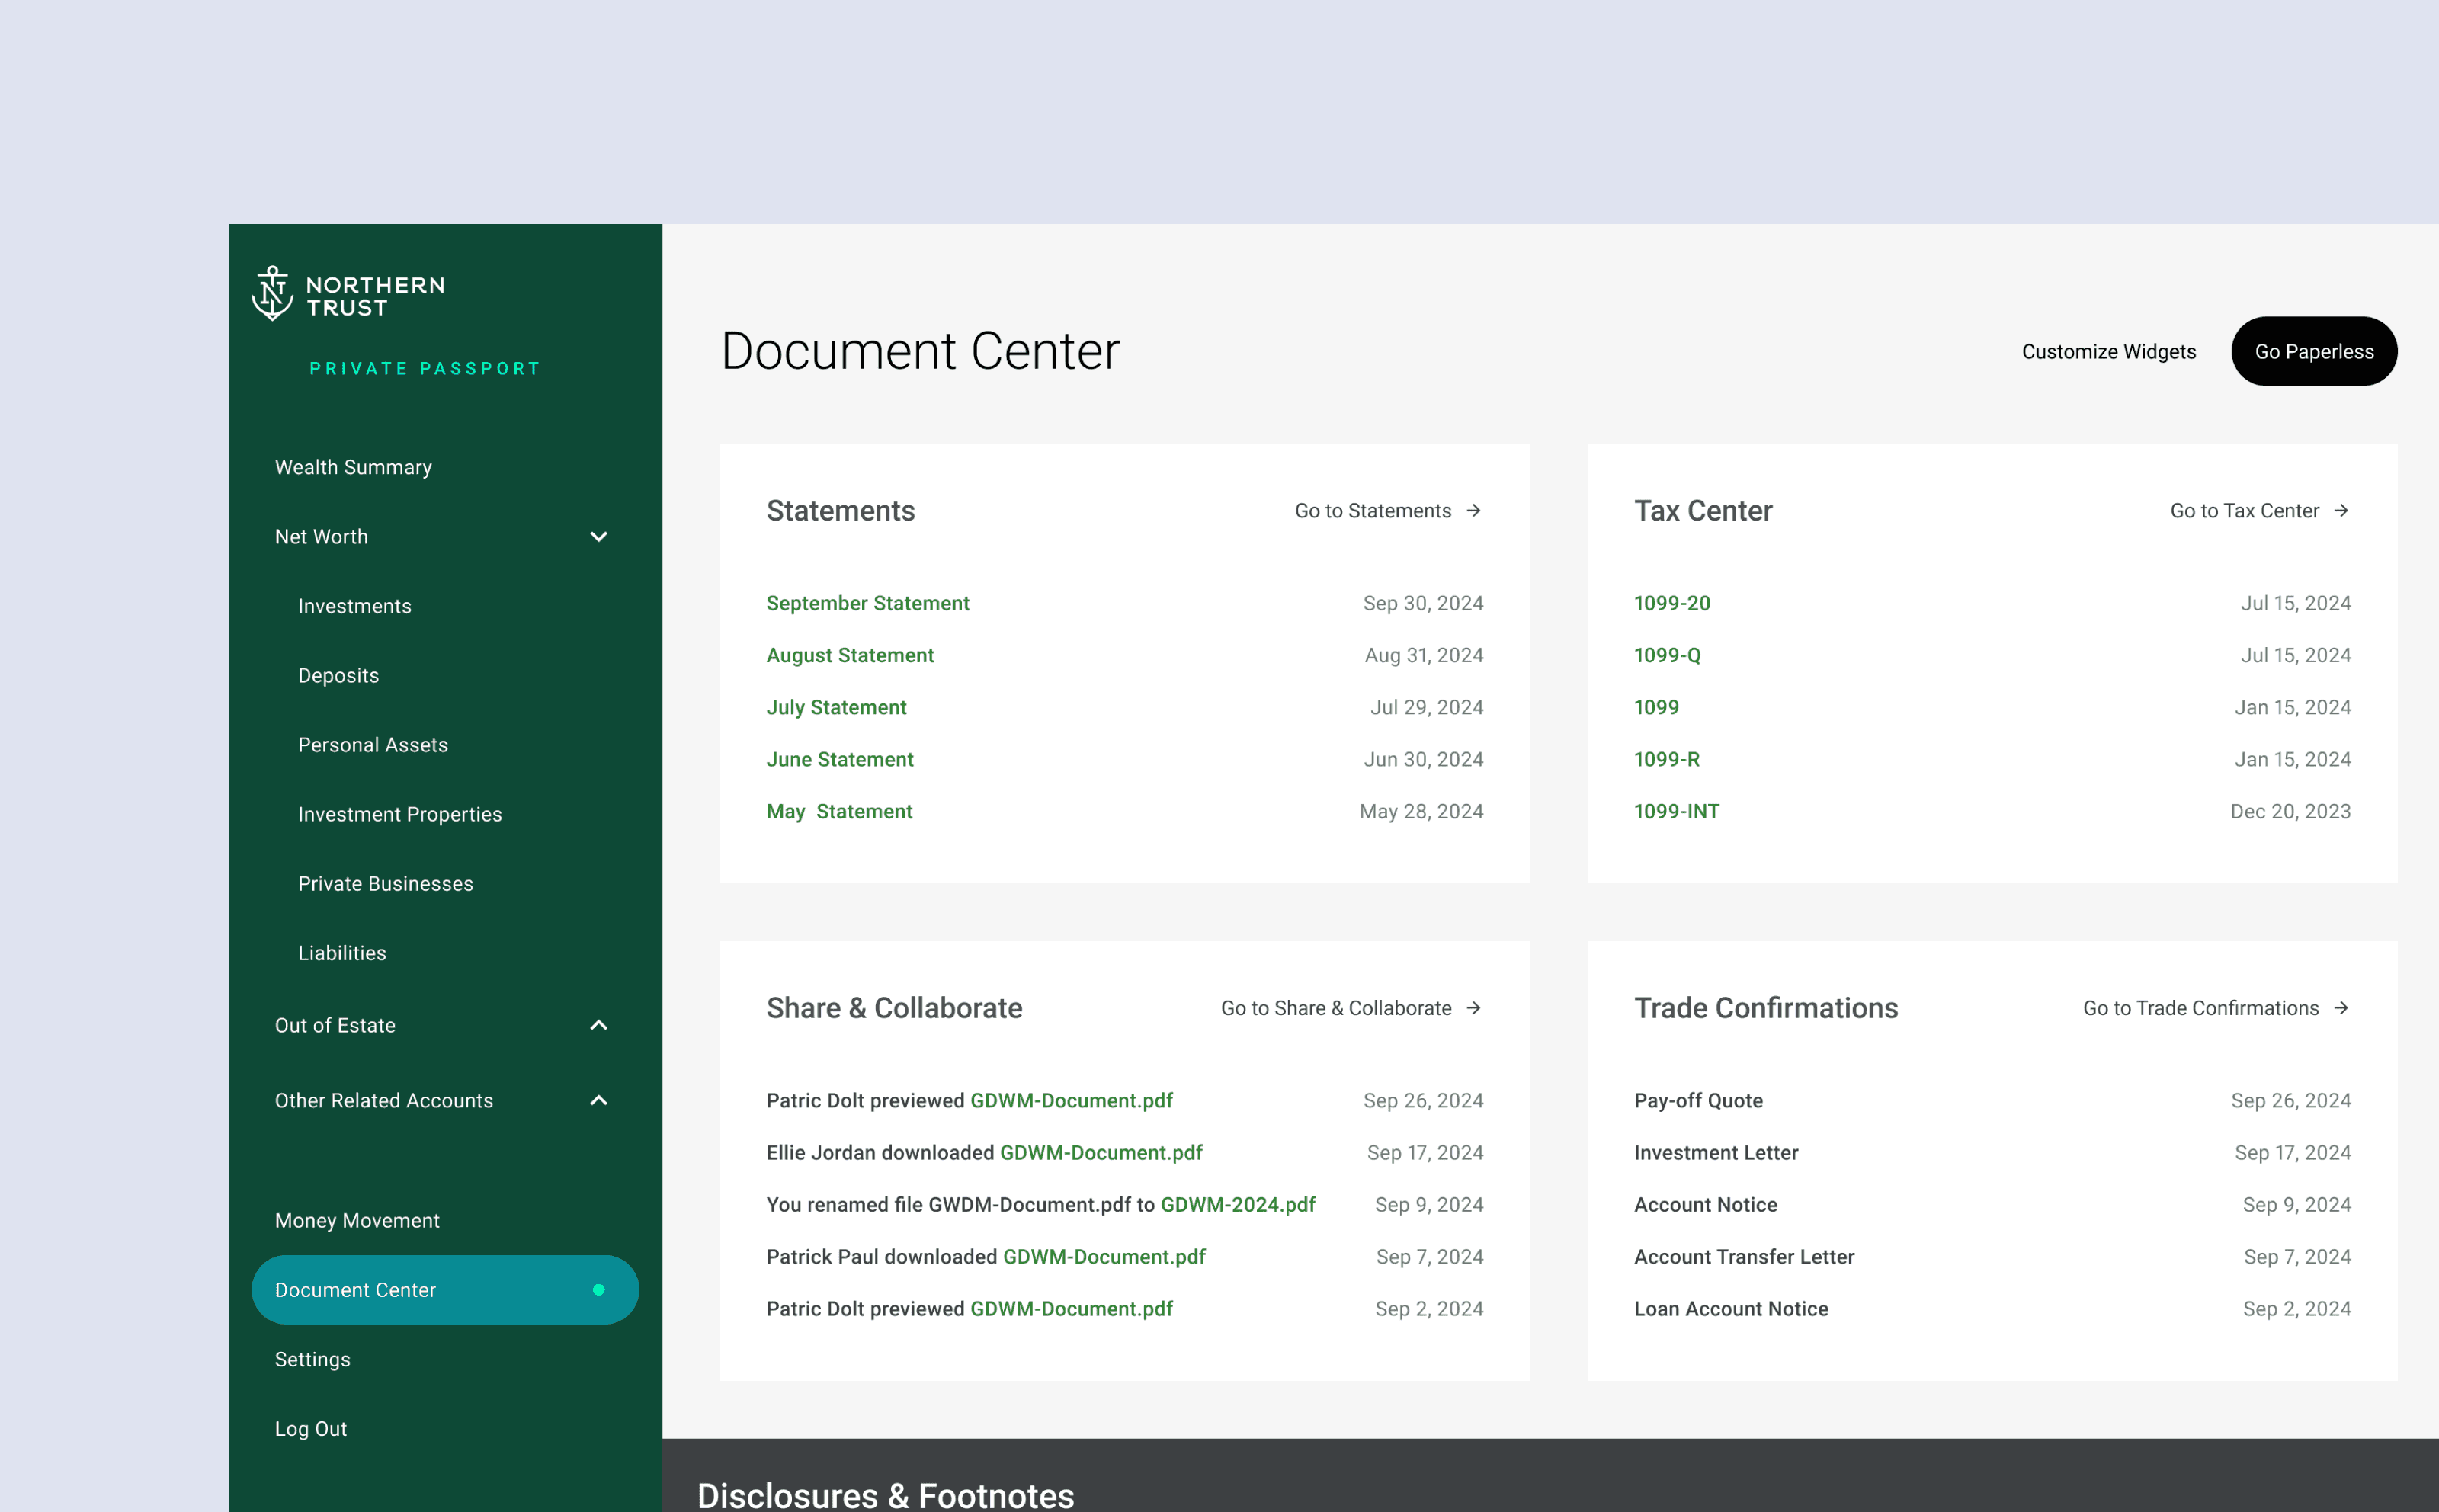Image resolution: width=2439 pixels, height=1512 pixels.
Task: Open Wealth Summary in sidebar
Action: click(x=353, y=467)
